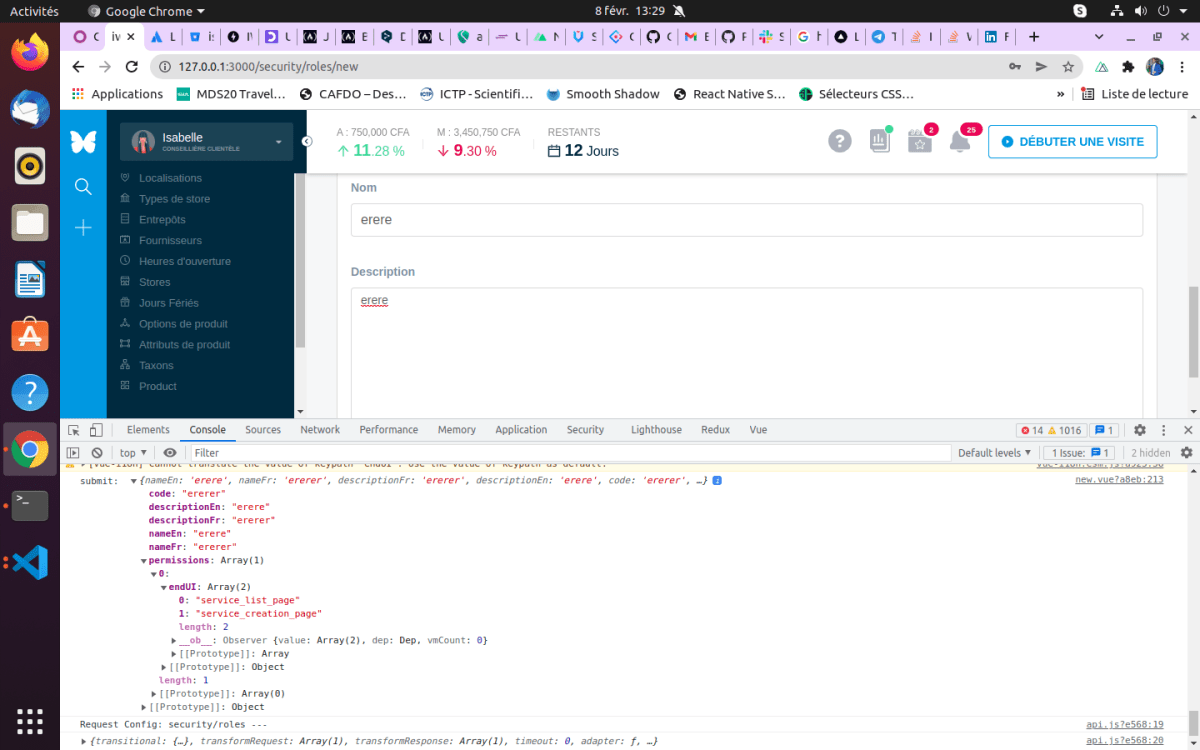This screenshot has height=750, width=1200.
Task: Open the Application tab
Action: click(x=521, y=430)
